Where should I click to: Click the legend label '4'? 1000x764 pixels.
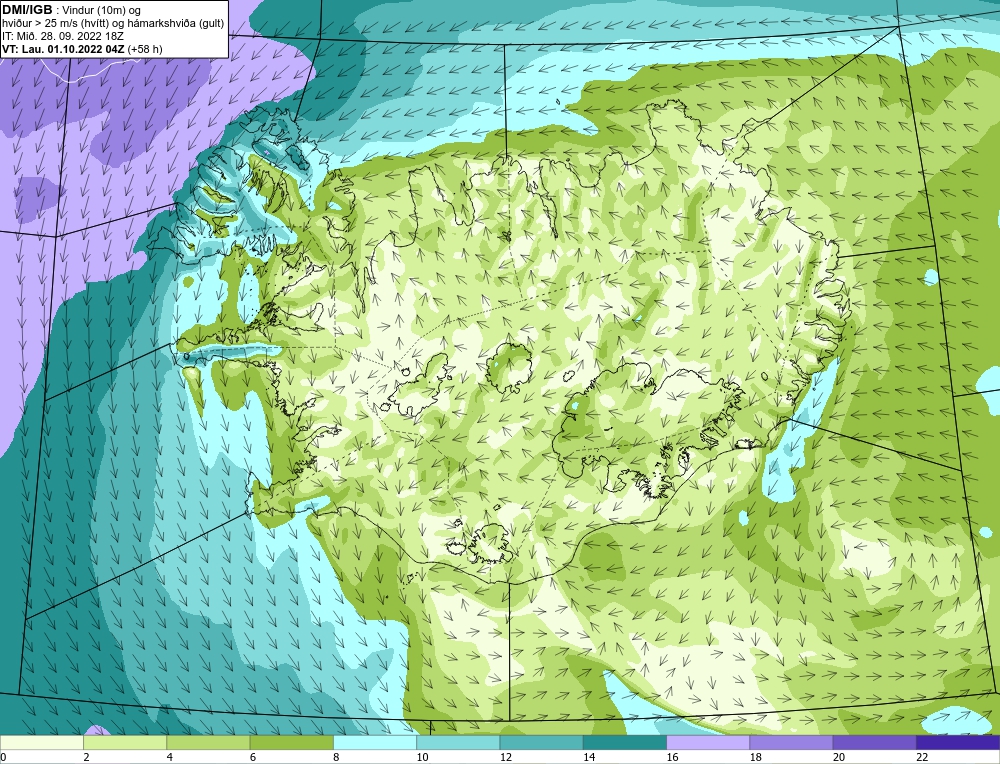(169, 757)
